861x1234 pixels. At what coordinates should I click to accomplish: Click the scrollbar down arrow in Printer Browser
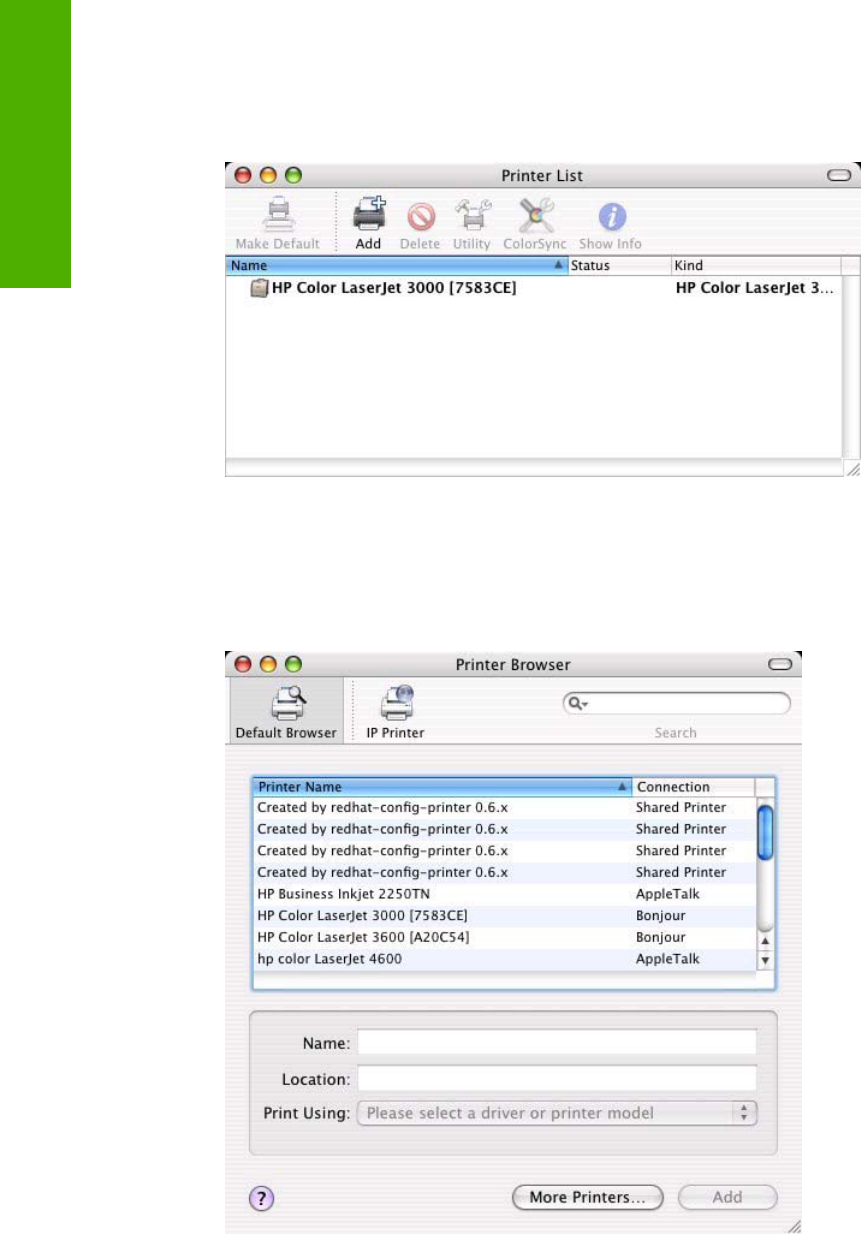pyautogui.click(x=766, y=960)
